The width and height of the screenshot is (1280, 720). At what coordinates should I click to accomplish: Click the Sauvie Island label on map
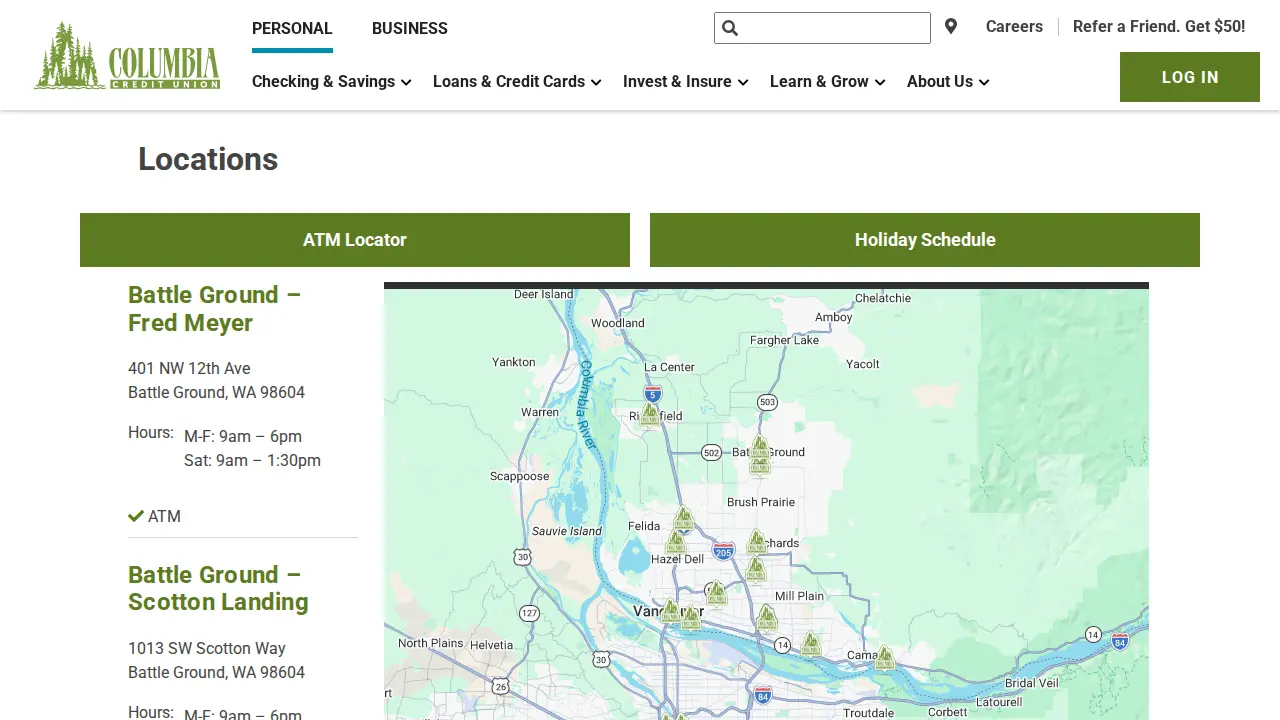click(567, 531)
